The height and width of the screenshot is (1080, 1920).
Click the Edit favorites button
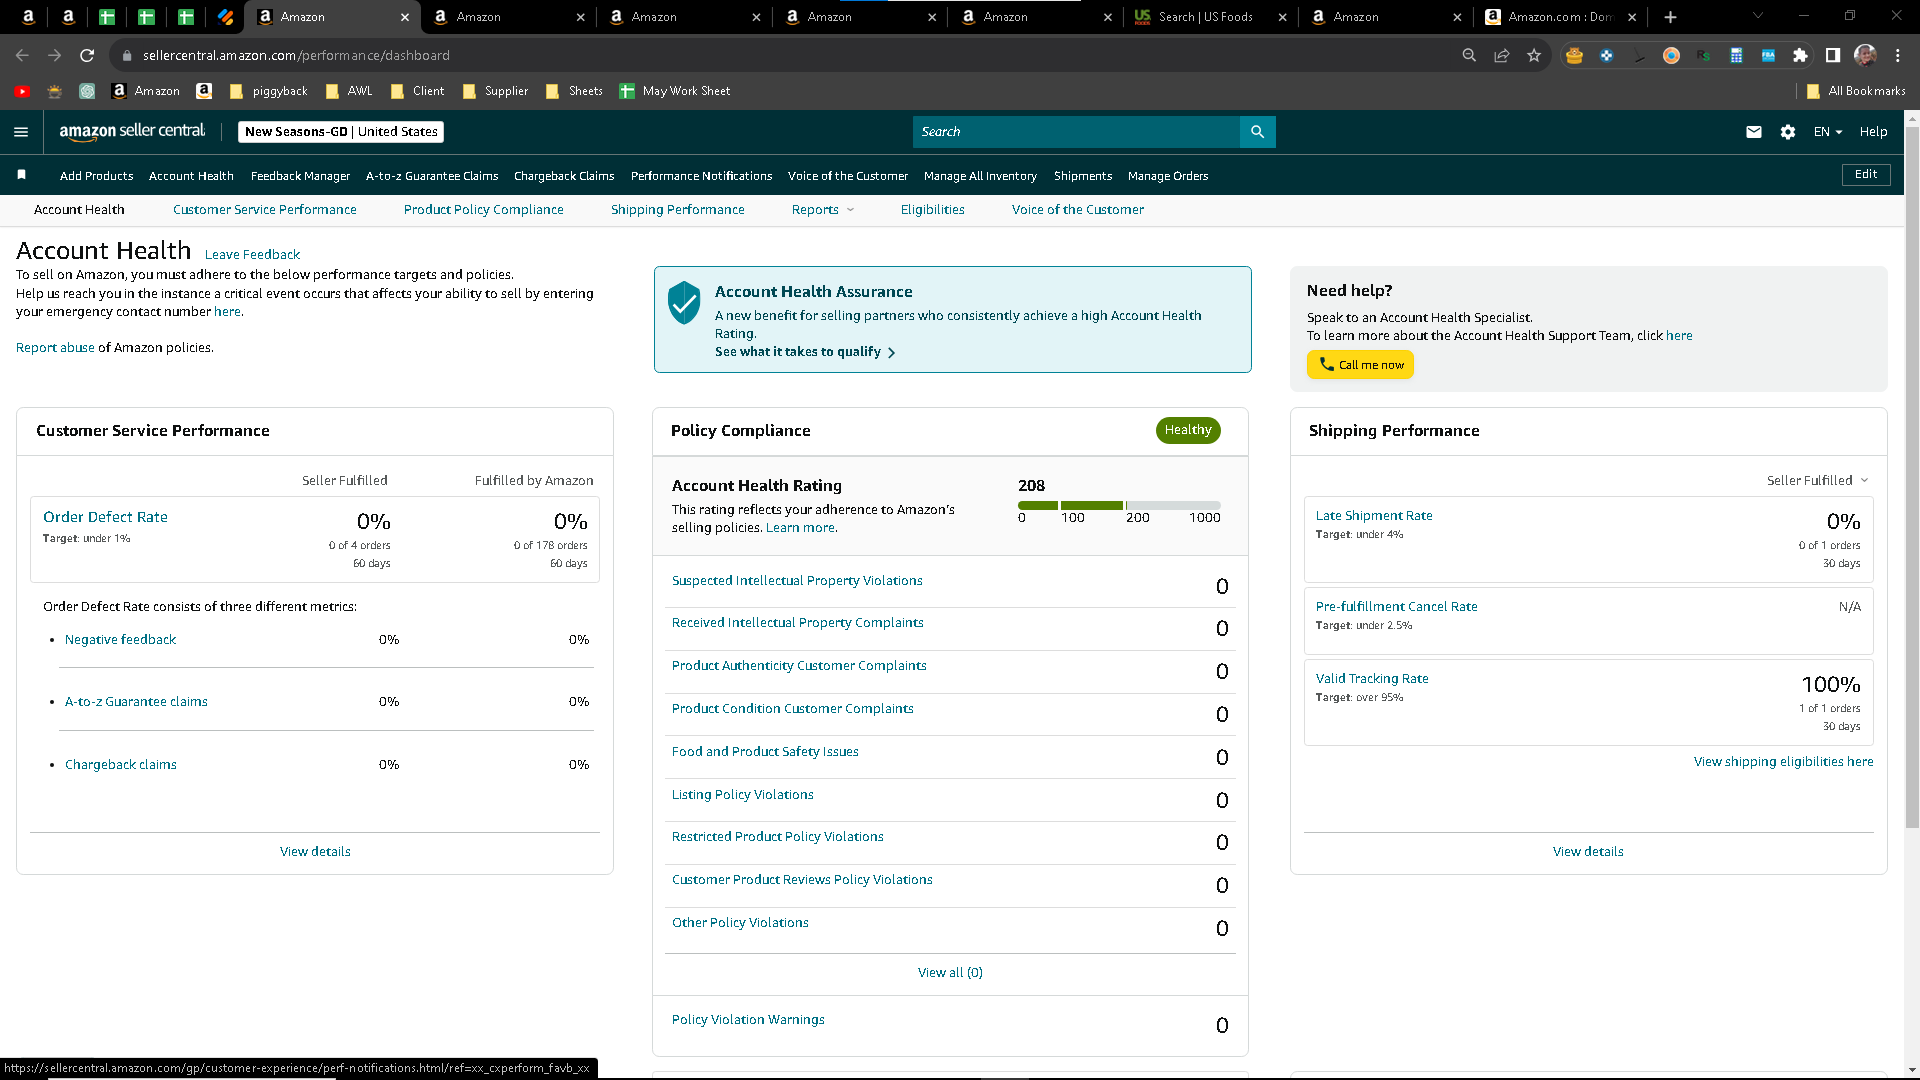pyautogui.click(x=1866, y=174)
